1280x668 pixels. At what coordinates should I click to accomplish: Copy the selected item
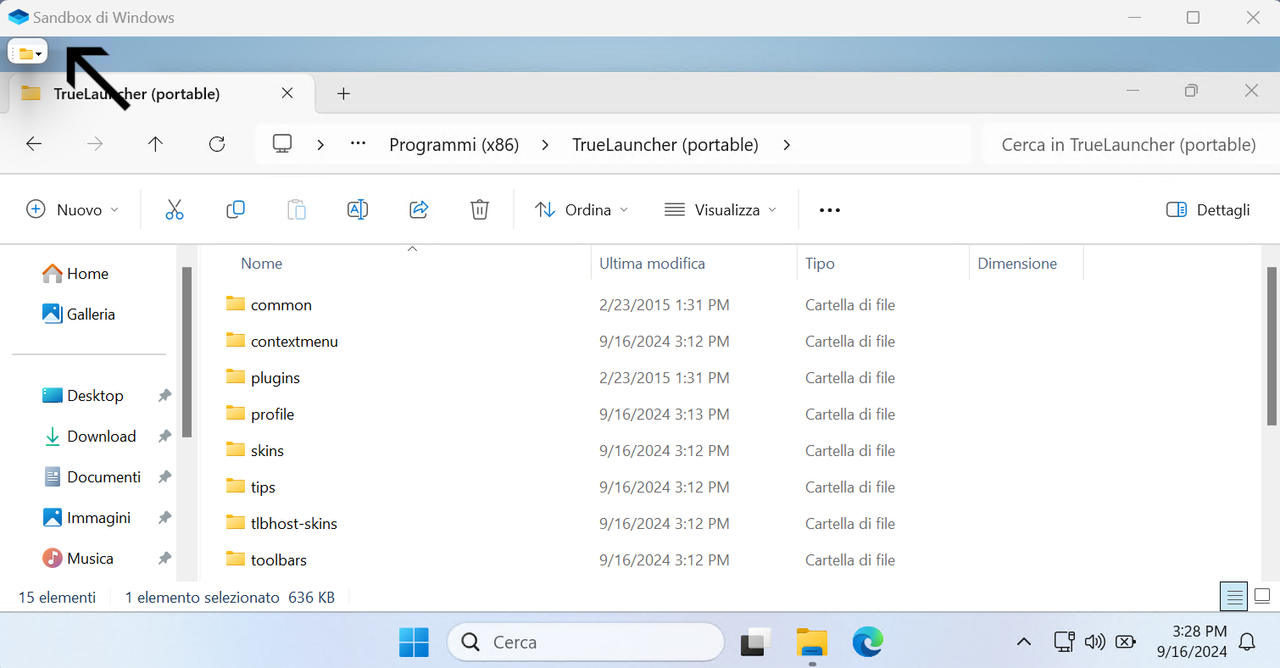pos(236,210)
